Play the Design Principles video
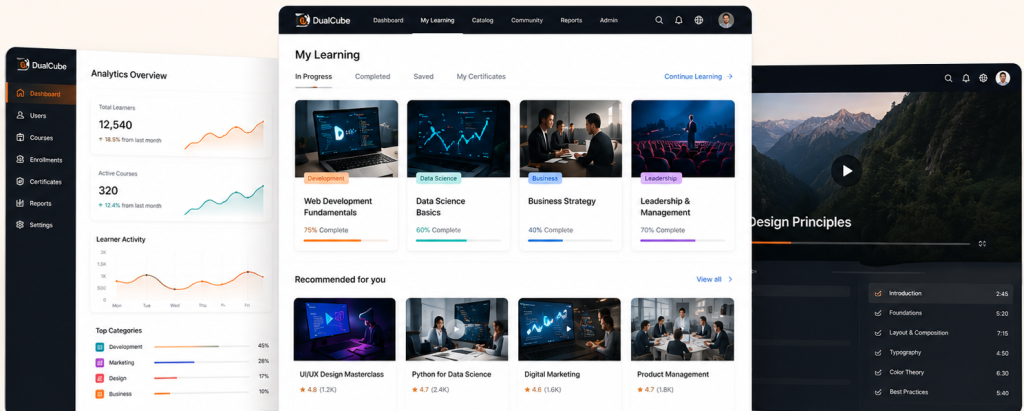The height and width of the screenshot is (411, 1024). (847, 171)
